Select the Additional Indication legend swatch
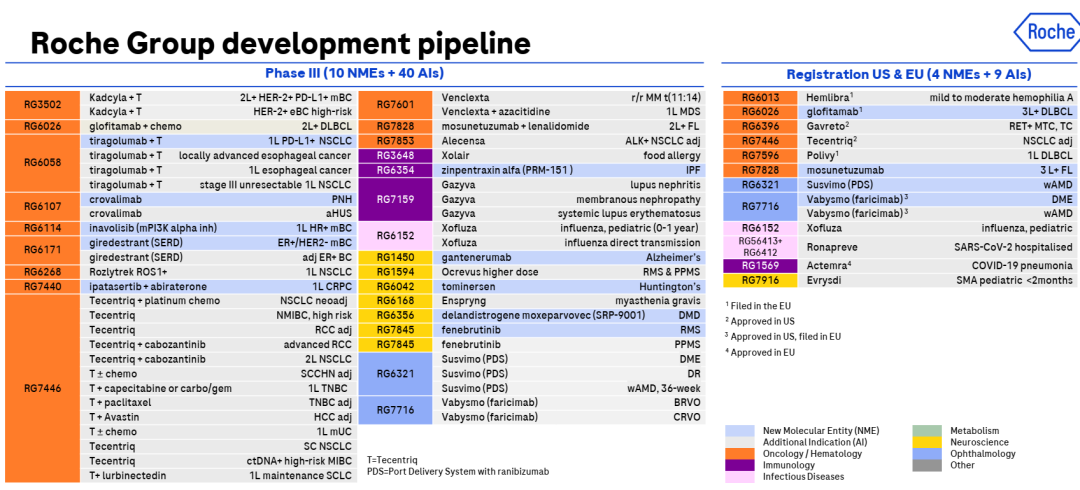The image size is (1080, 490). pos(740,442)
